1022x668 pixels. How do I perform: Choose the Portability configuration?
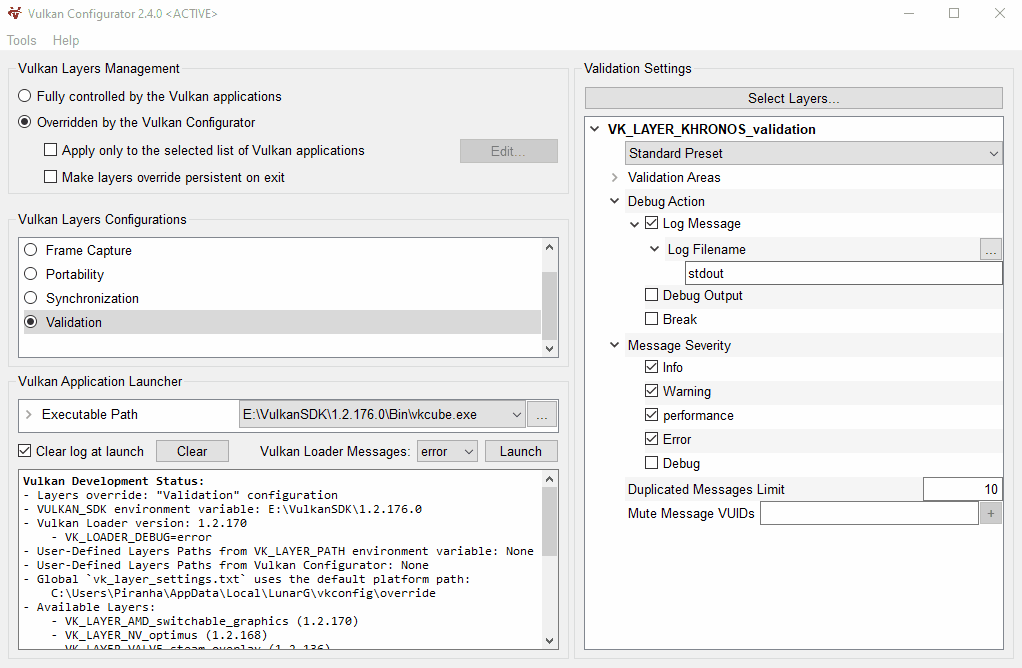point(31,274)
